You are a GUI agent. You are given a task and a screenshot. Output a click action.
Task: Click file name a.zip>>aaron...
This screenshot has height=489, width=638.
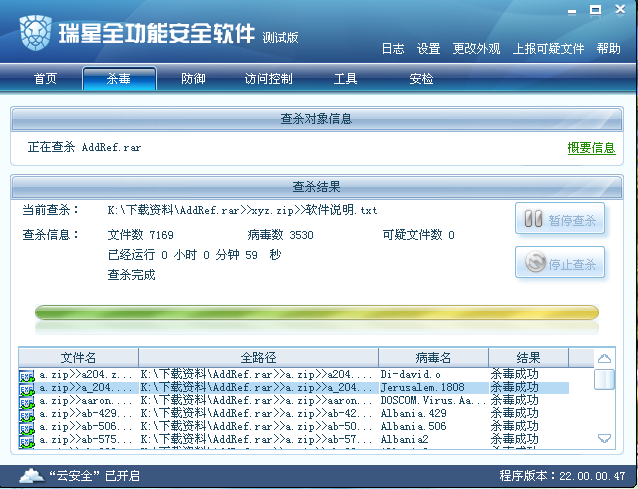pos(85,401)
